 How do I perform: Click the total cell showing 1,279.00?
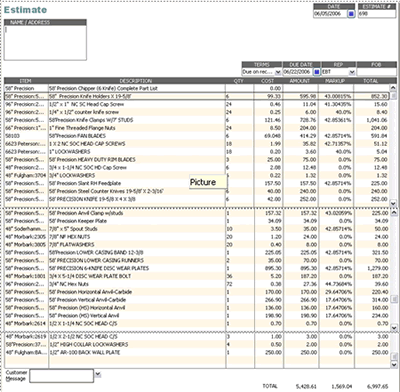point(371,268)
